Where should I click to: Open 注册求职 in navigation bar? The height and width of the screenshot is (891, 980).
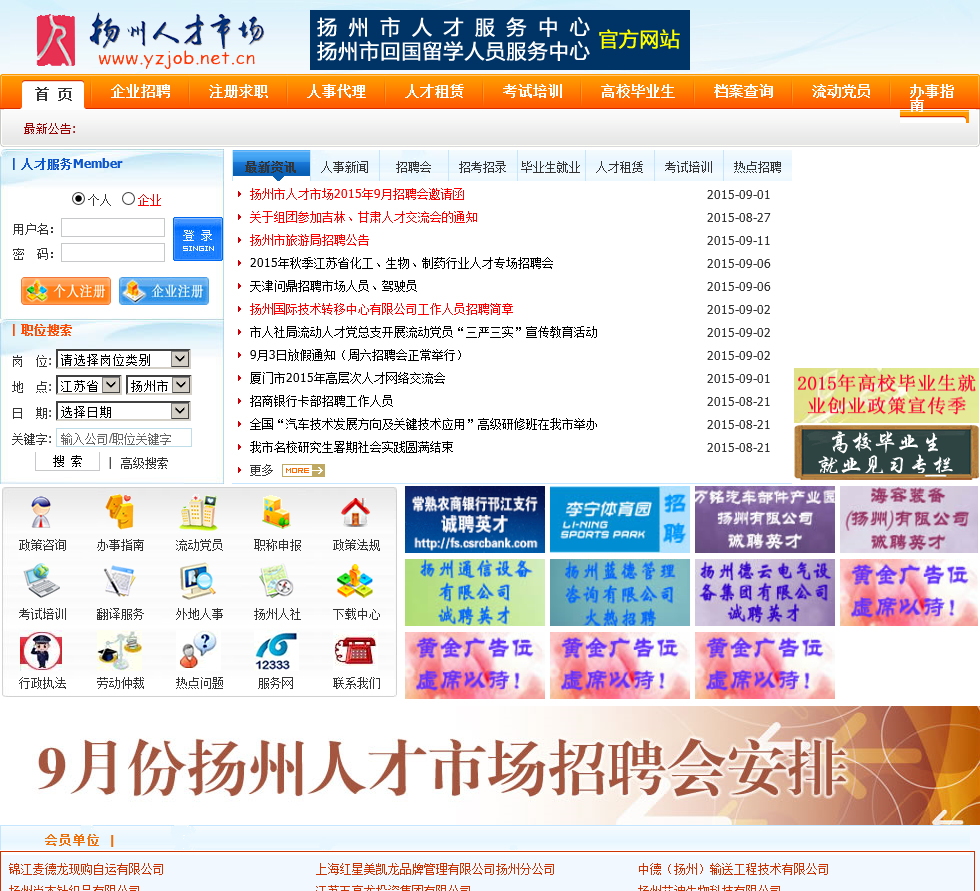(238, 92)
